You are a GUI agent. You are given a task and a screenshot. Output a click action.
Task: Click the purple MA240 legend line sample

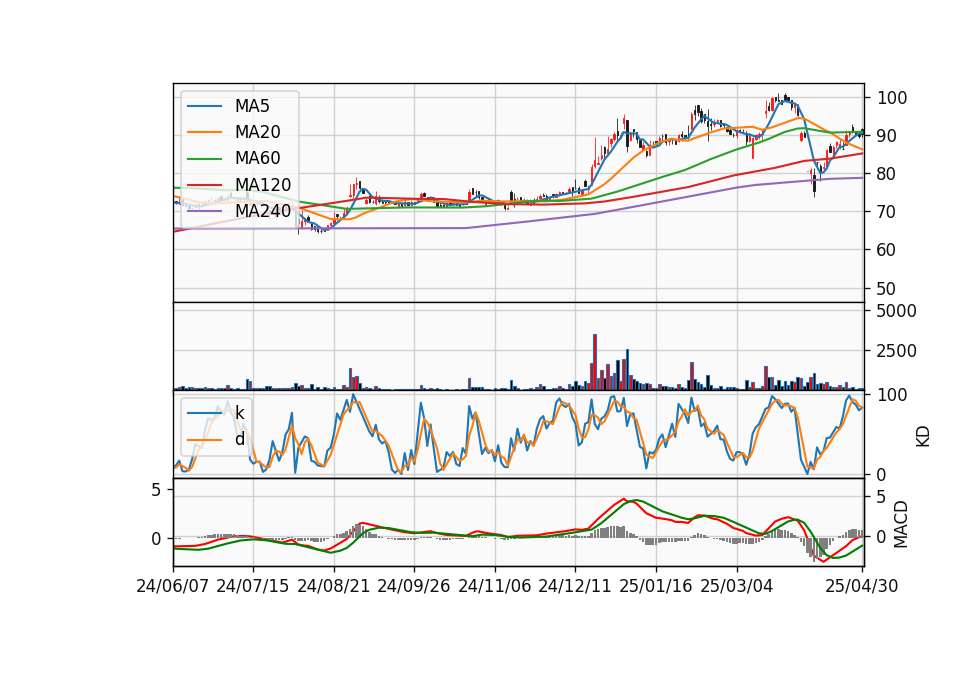204,211
